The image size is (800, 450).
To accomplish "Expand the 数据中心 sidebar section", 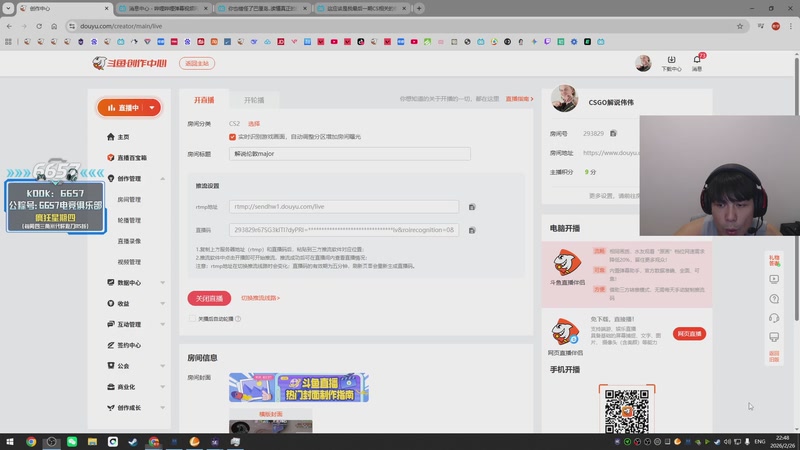I will pos(162,283).
